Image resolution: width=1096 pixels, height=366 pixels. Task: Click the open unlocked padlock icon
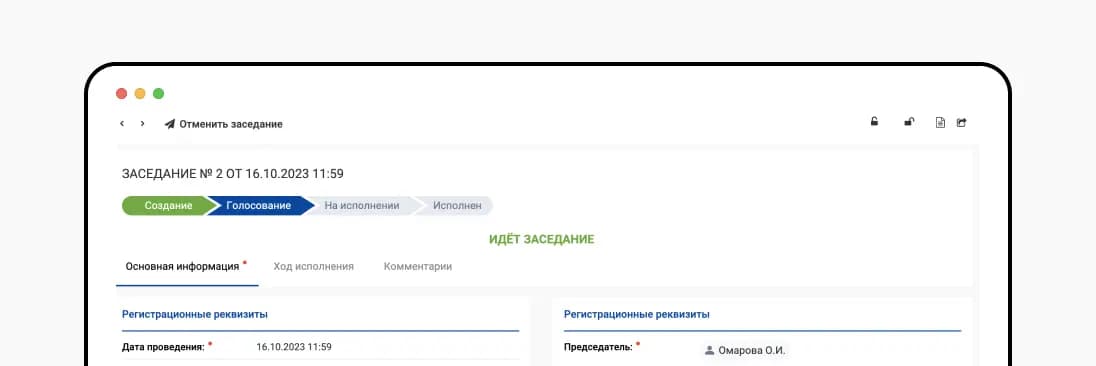tap(909, 122)
